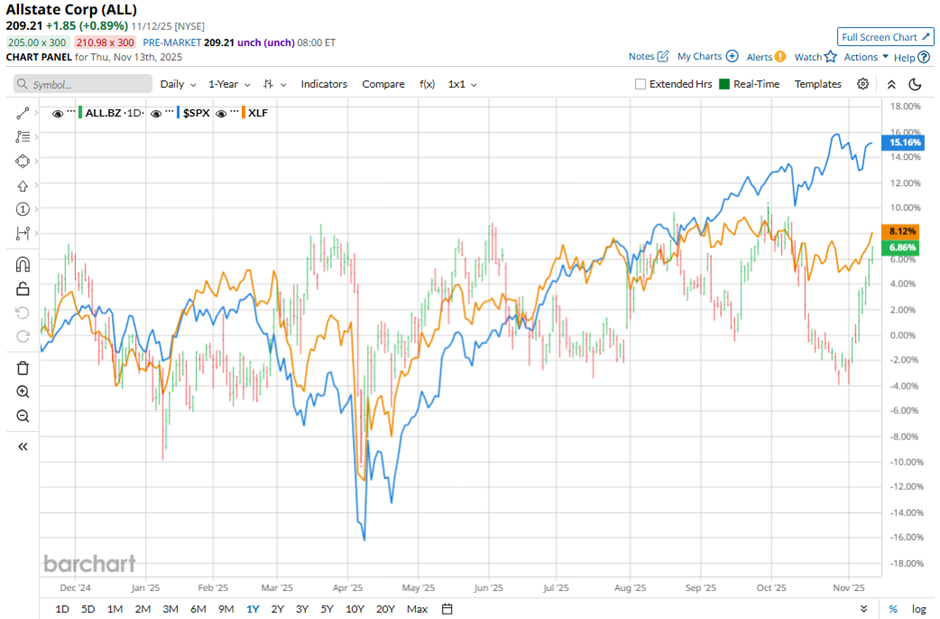The height and width of the screenshot is (619, 940).
Task: Click the XLF orange color marker
Action: click(243, 113)
